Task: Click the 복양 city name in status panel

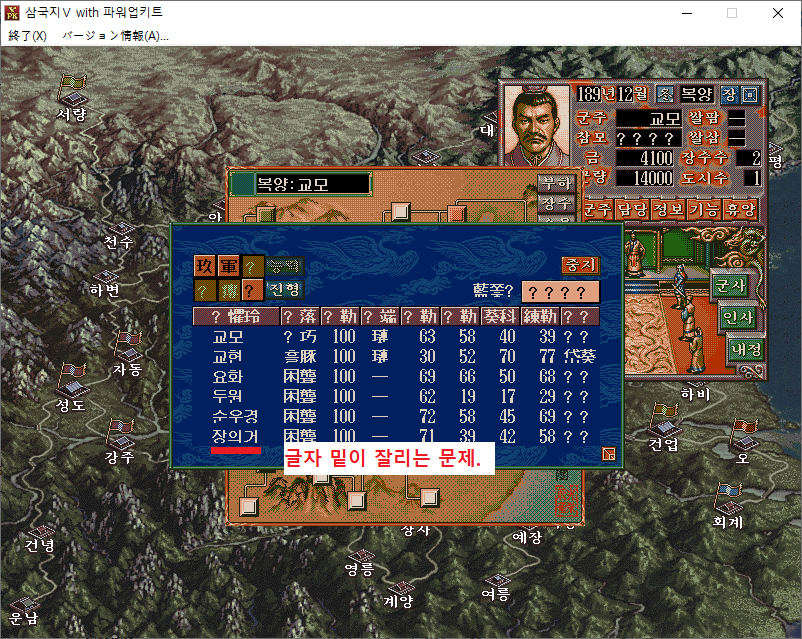Action: [x=696, y=94]
